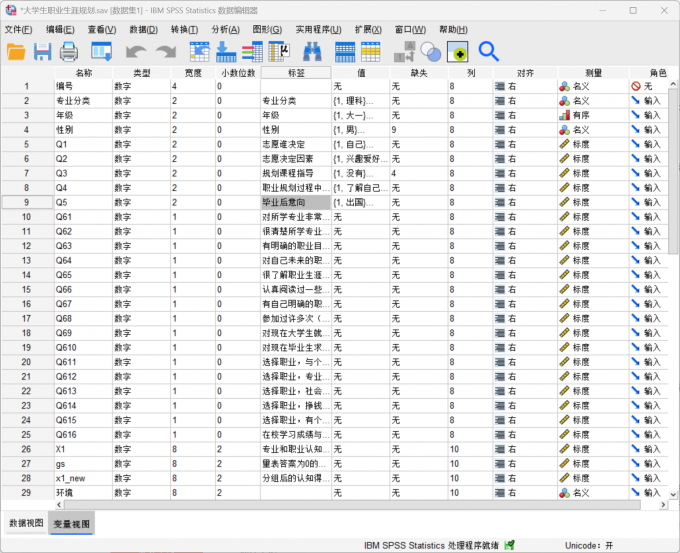Viewport: 680px width, 553px height.
Task: Open the type cell for 性别 row
Action: click(140, 130)
